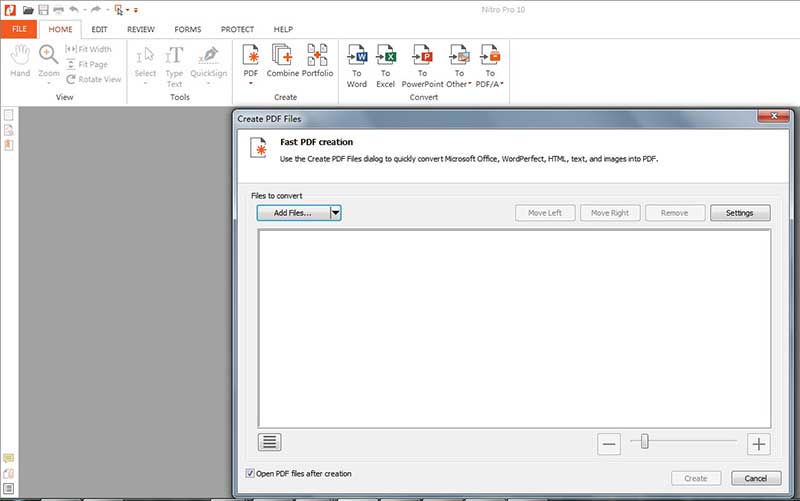
Task: Choose Fit Page view
Action: coord(87,64)
